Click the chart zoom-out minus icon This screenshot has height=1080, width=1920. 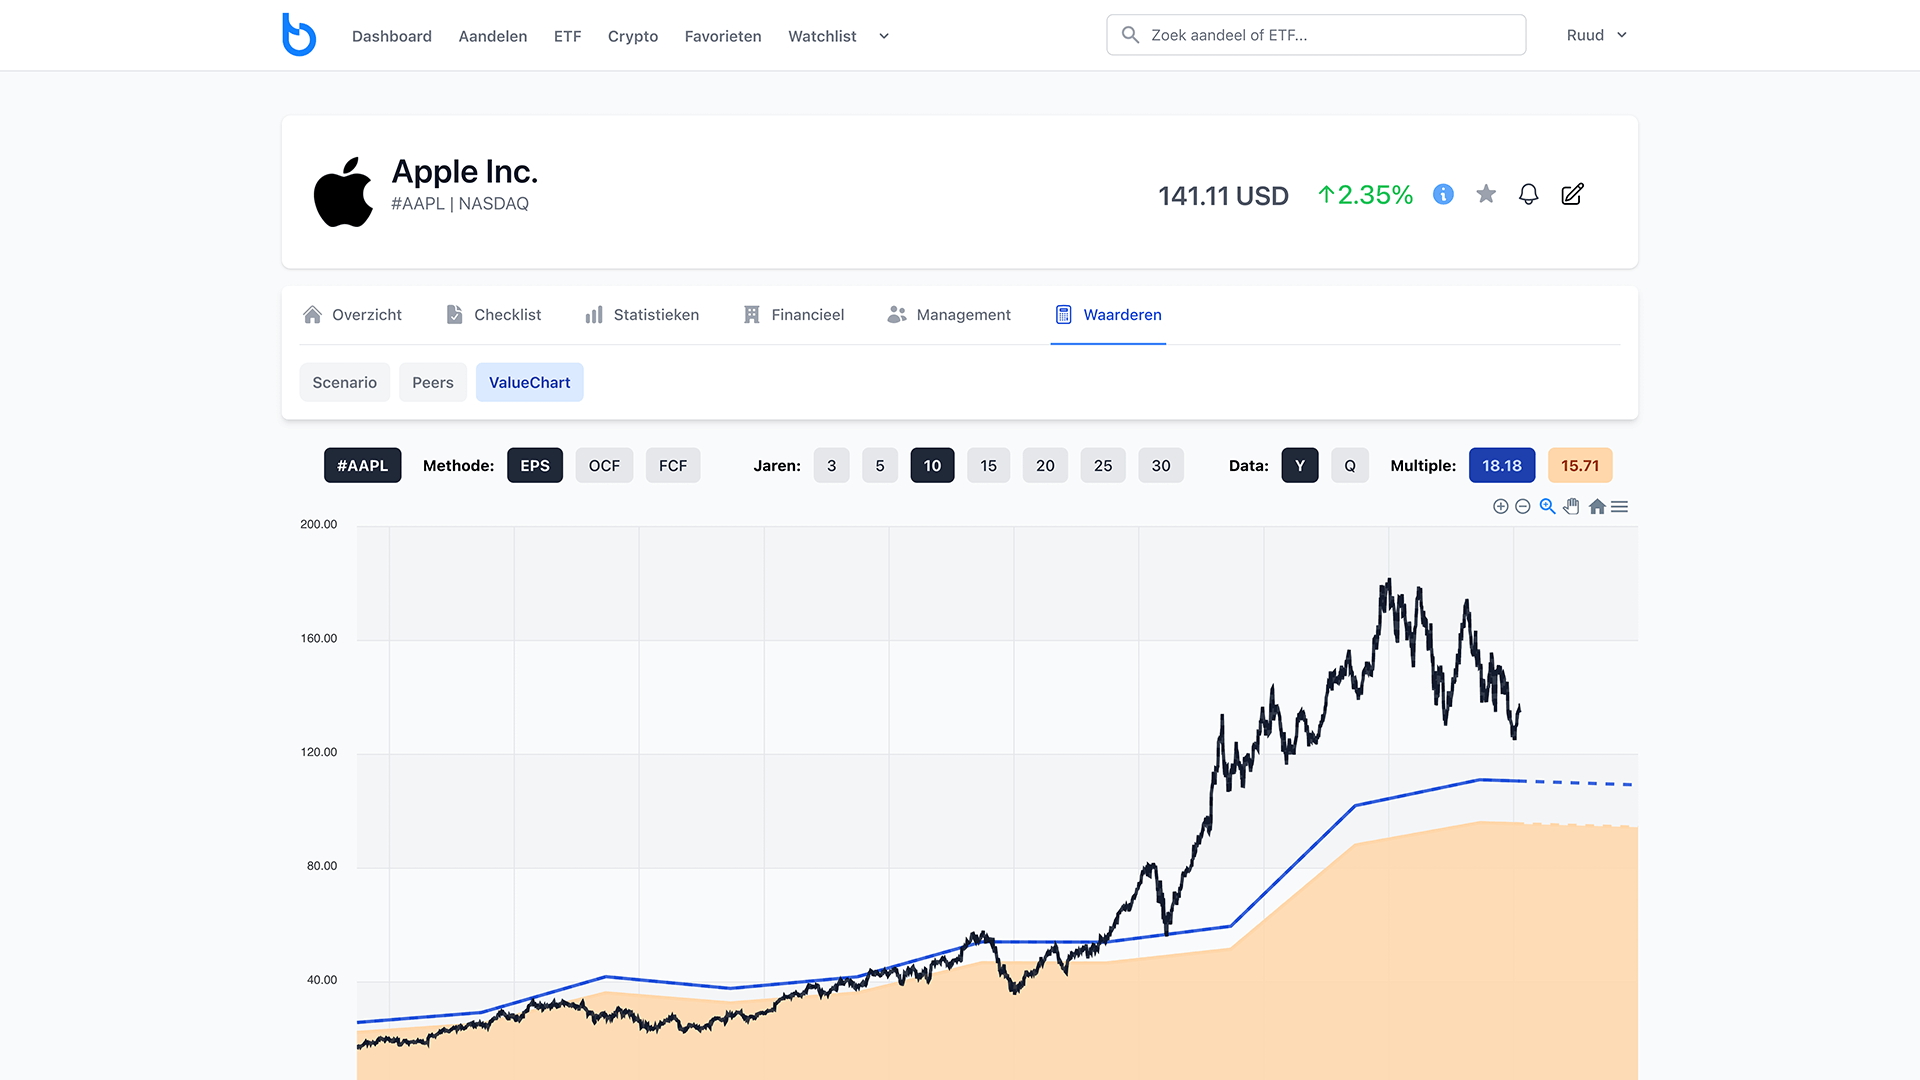[x=1523, y=507]
